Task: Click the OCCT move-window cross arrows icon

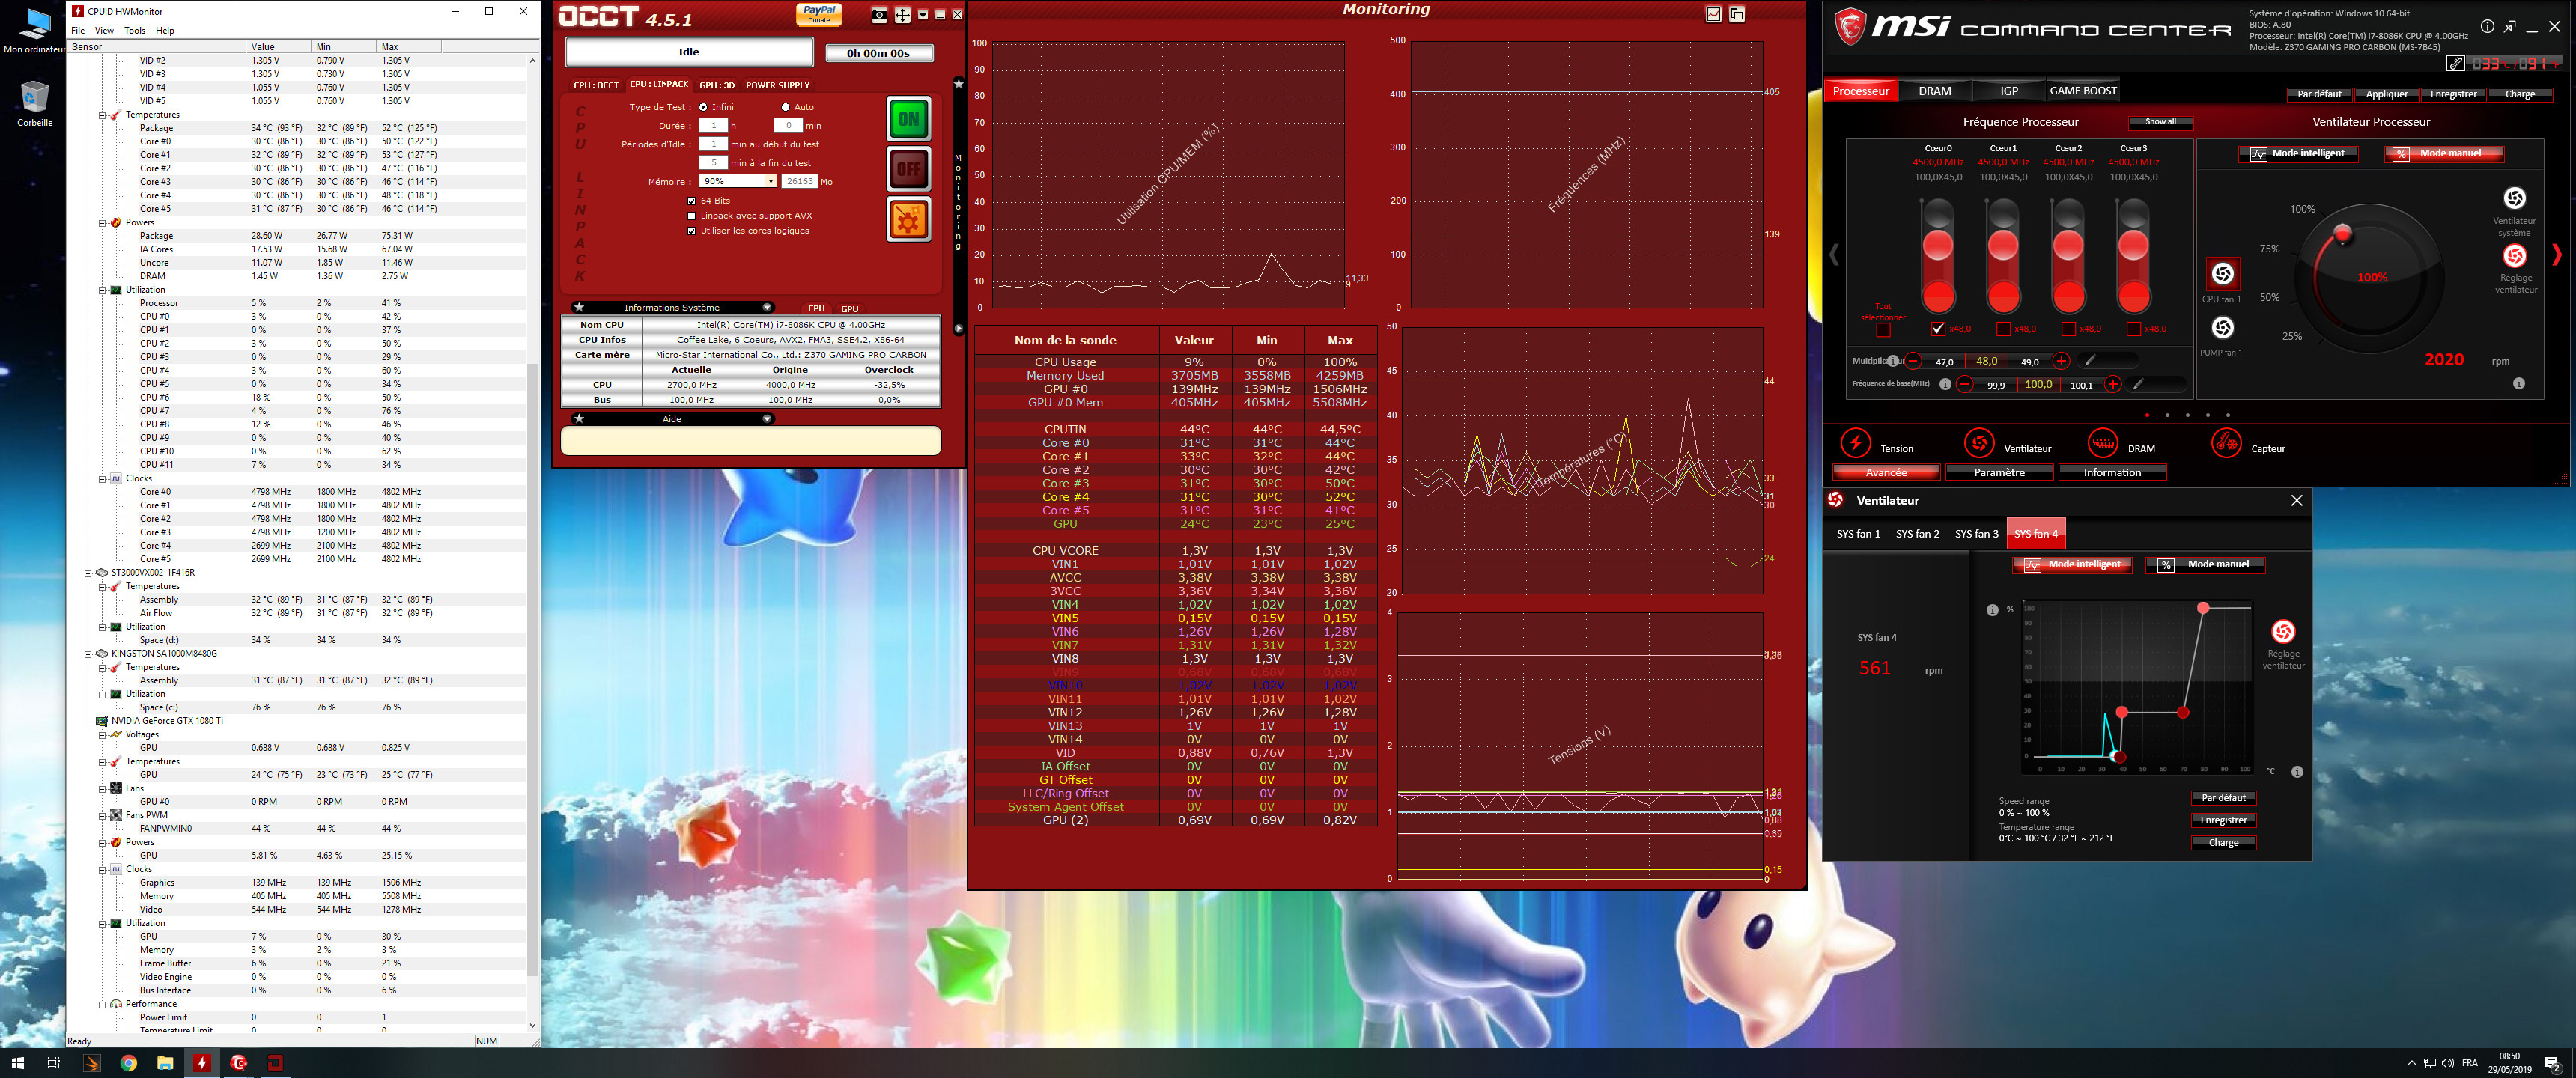Action: 902,15
